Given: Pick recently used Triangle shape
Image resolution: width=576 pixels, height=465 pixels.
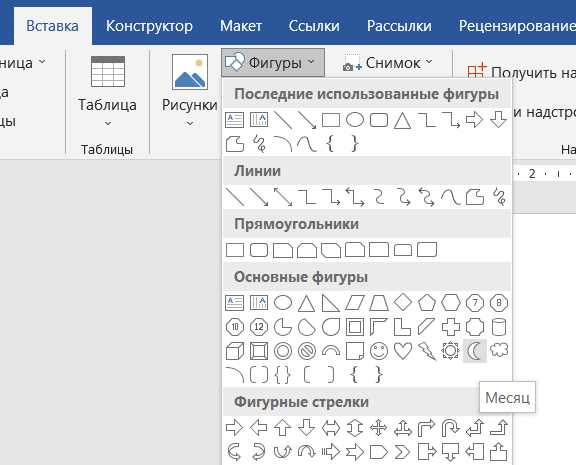Looking at the screenshot, I should pos(403,120).
